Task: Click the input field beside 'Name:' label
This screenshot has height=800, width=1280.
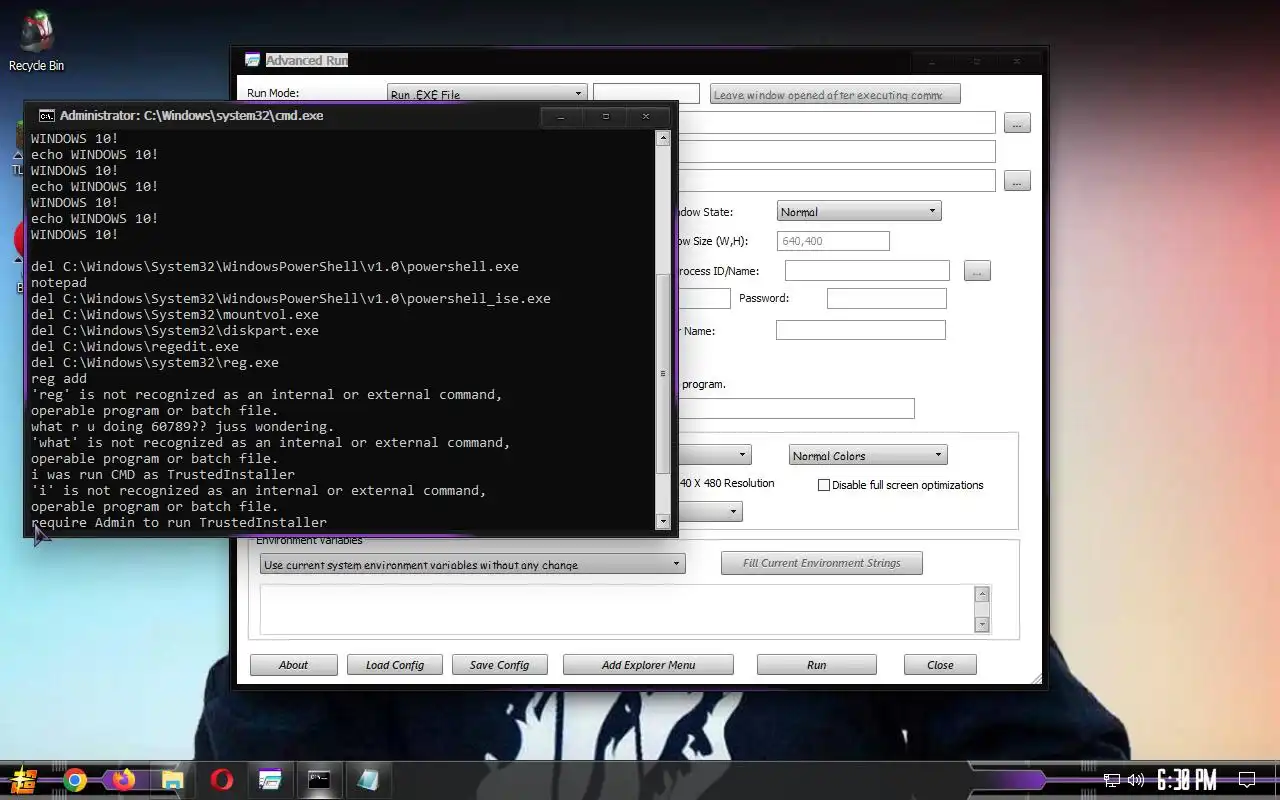Action: pyautogui.click(x=860, y=330)
